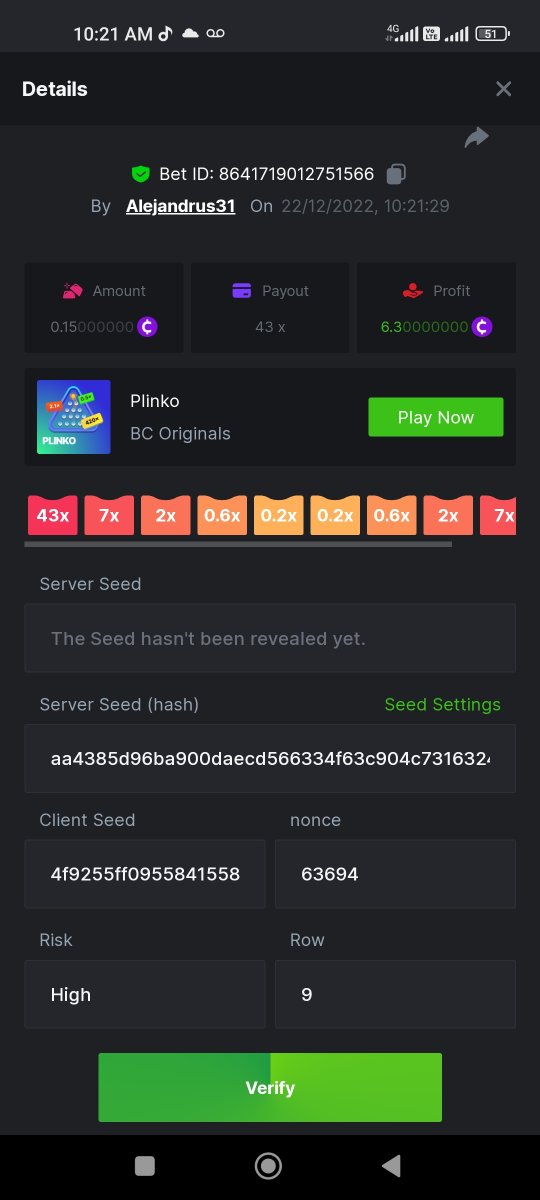Open Alejandrus31 user profile
The width and height of the screenshot is (540, 1200).
click(x=180, y=206)
